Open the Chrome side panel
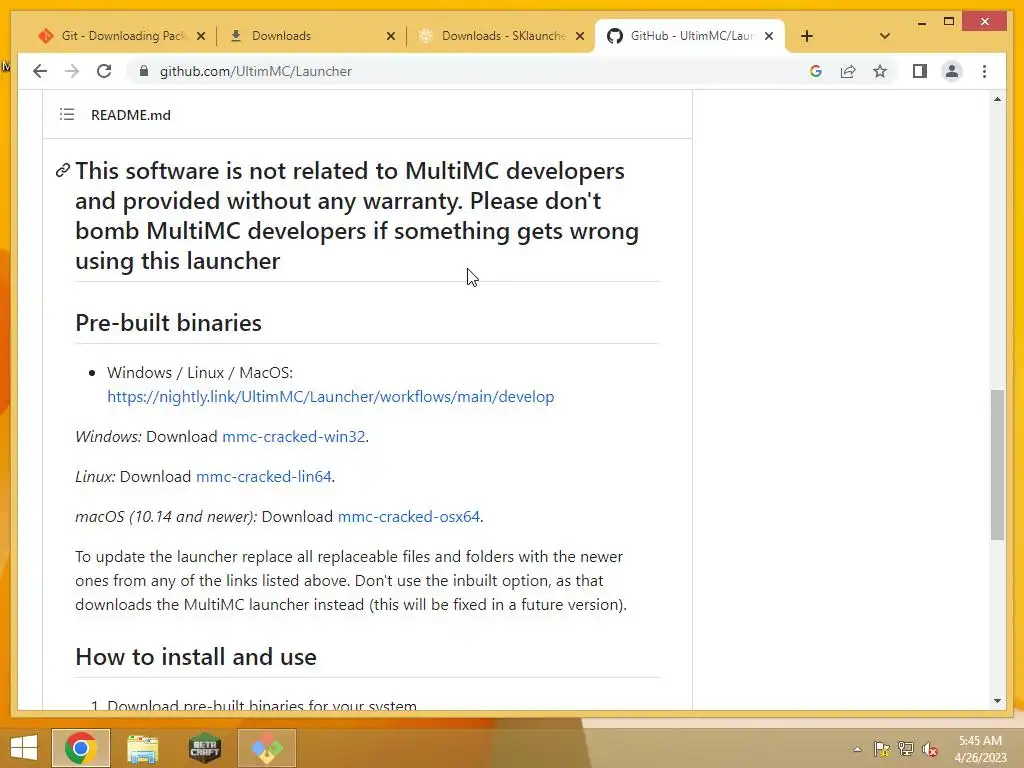This screenshot has height=768, width=1024. click(x=920, y=71)
